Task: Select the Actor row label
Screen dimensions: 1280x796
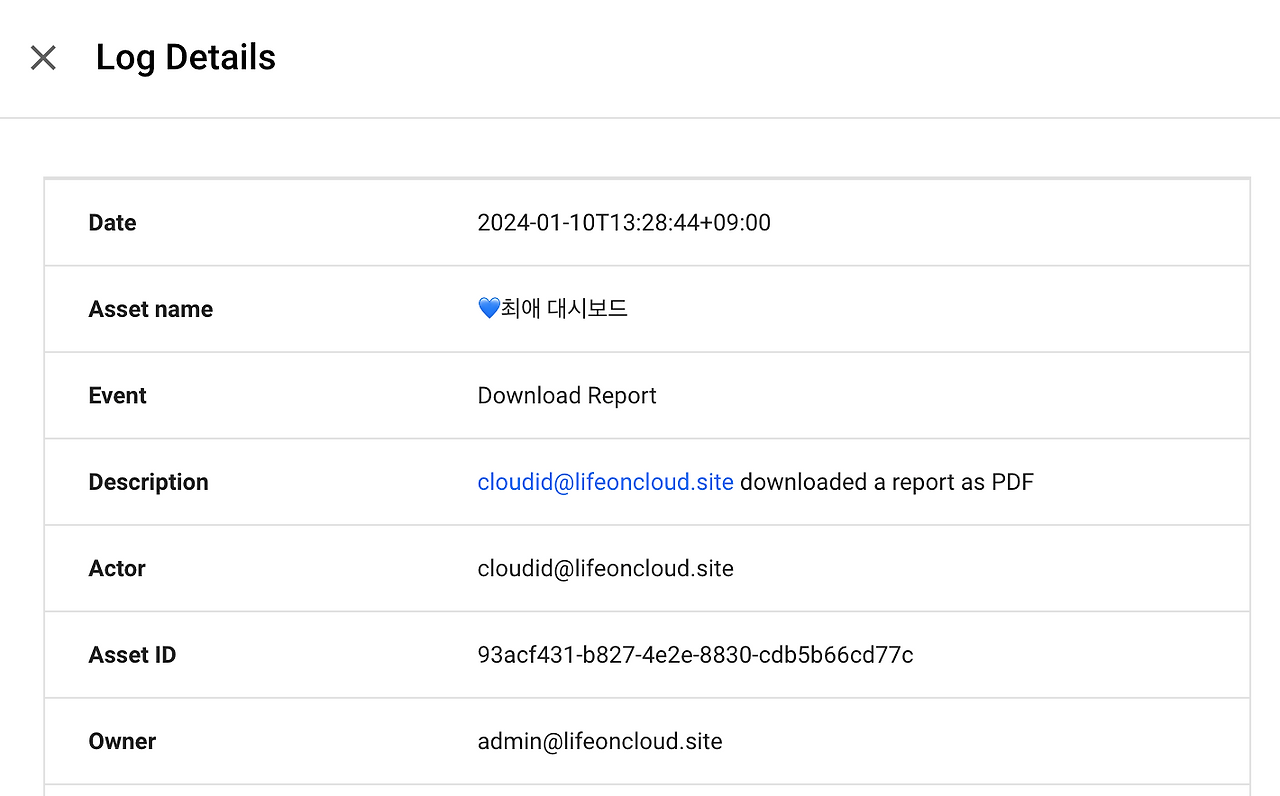Action: point(117,569)
